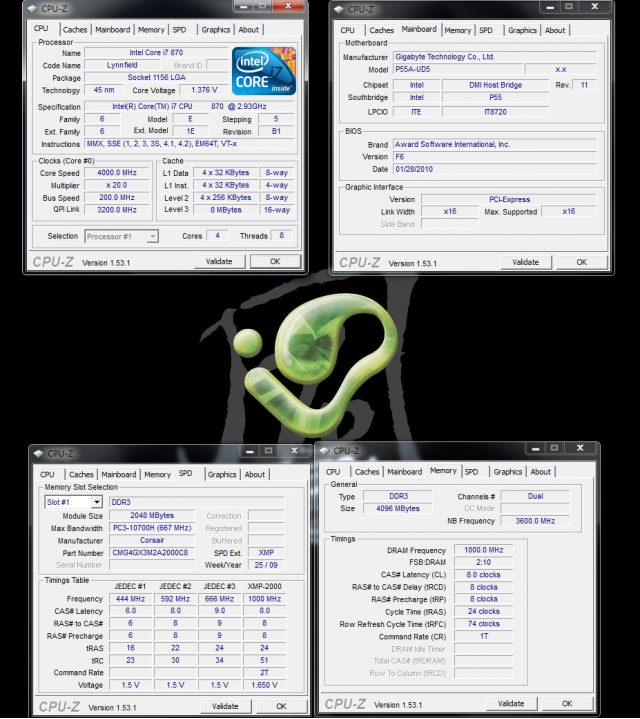Click the Name field 'Intel Core i7 870'
The image size is (640, 719).
coord(156,53)
